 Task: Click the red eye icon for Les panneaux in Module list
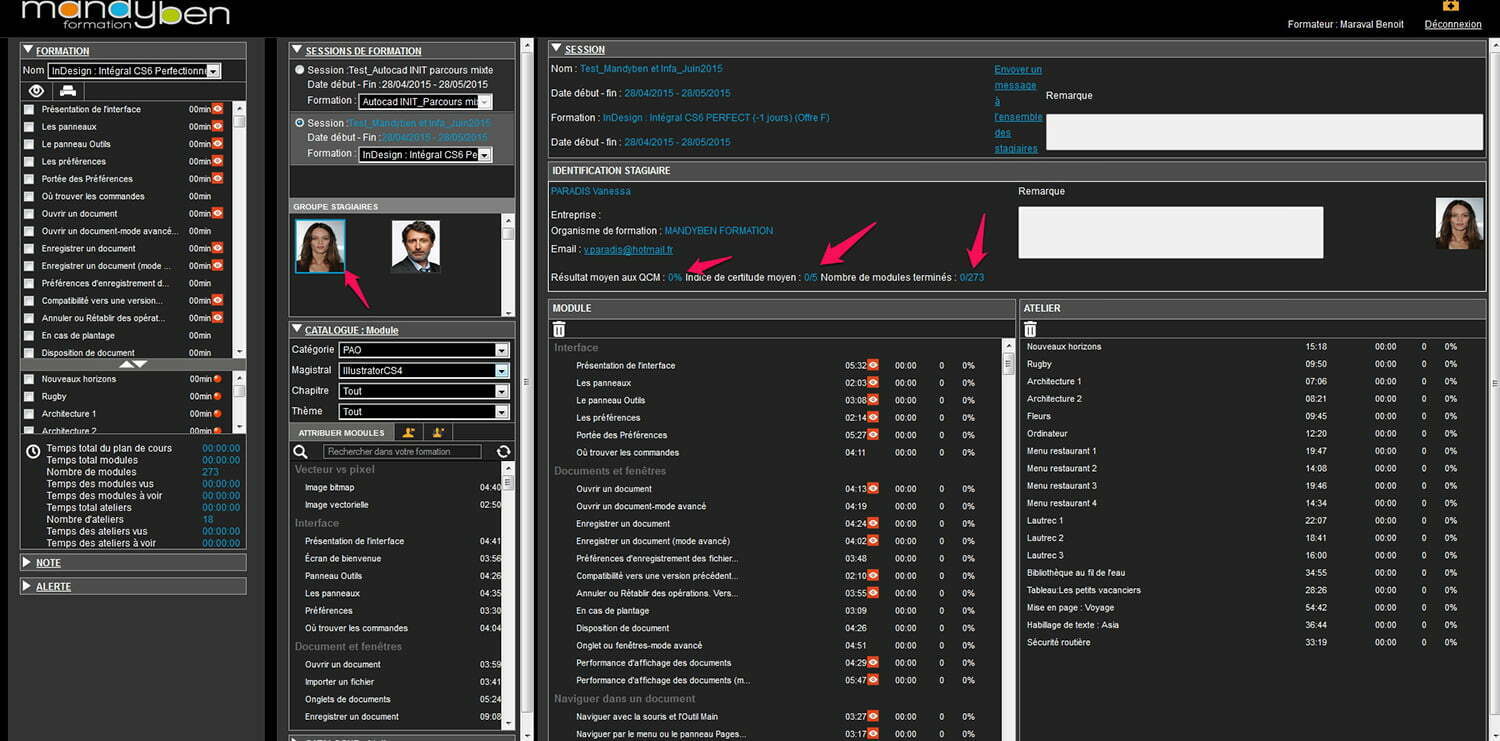click(x=872, y=383)
